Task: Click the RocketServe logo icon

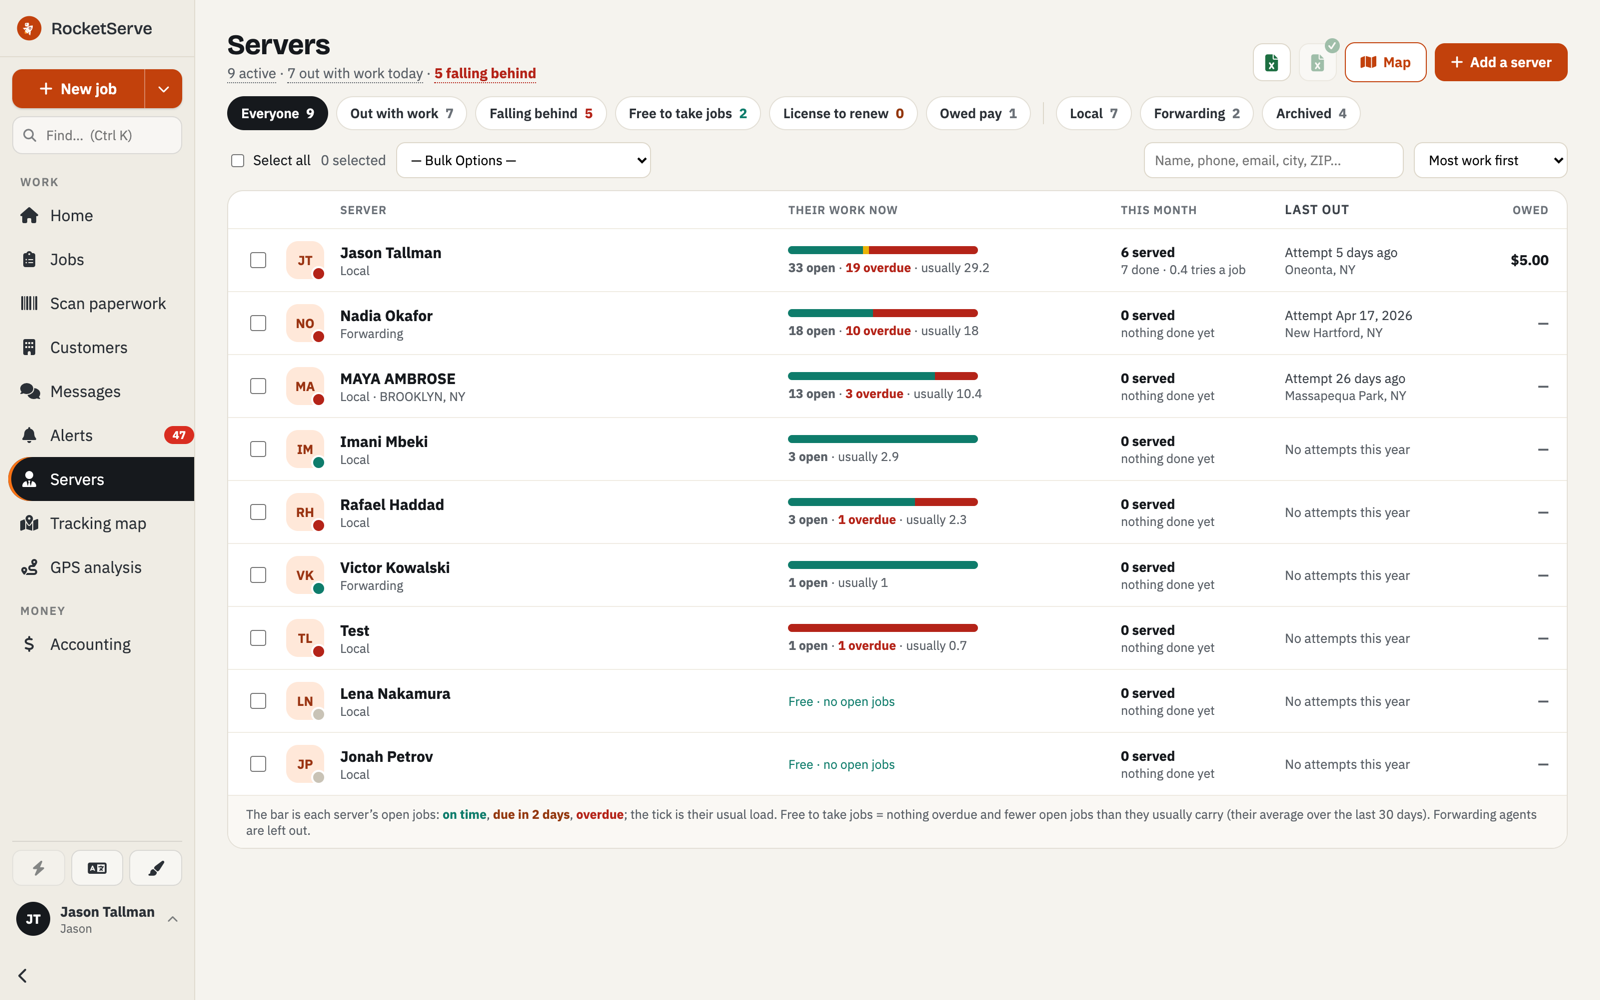Action: [x=29, y=28]
